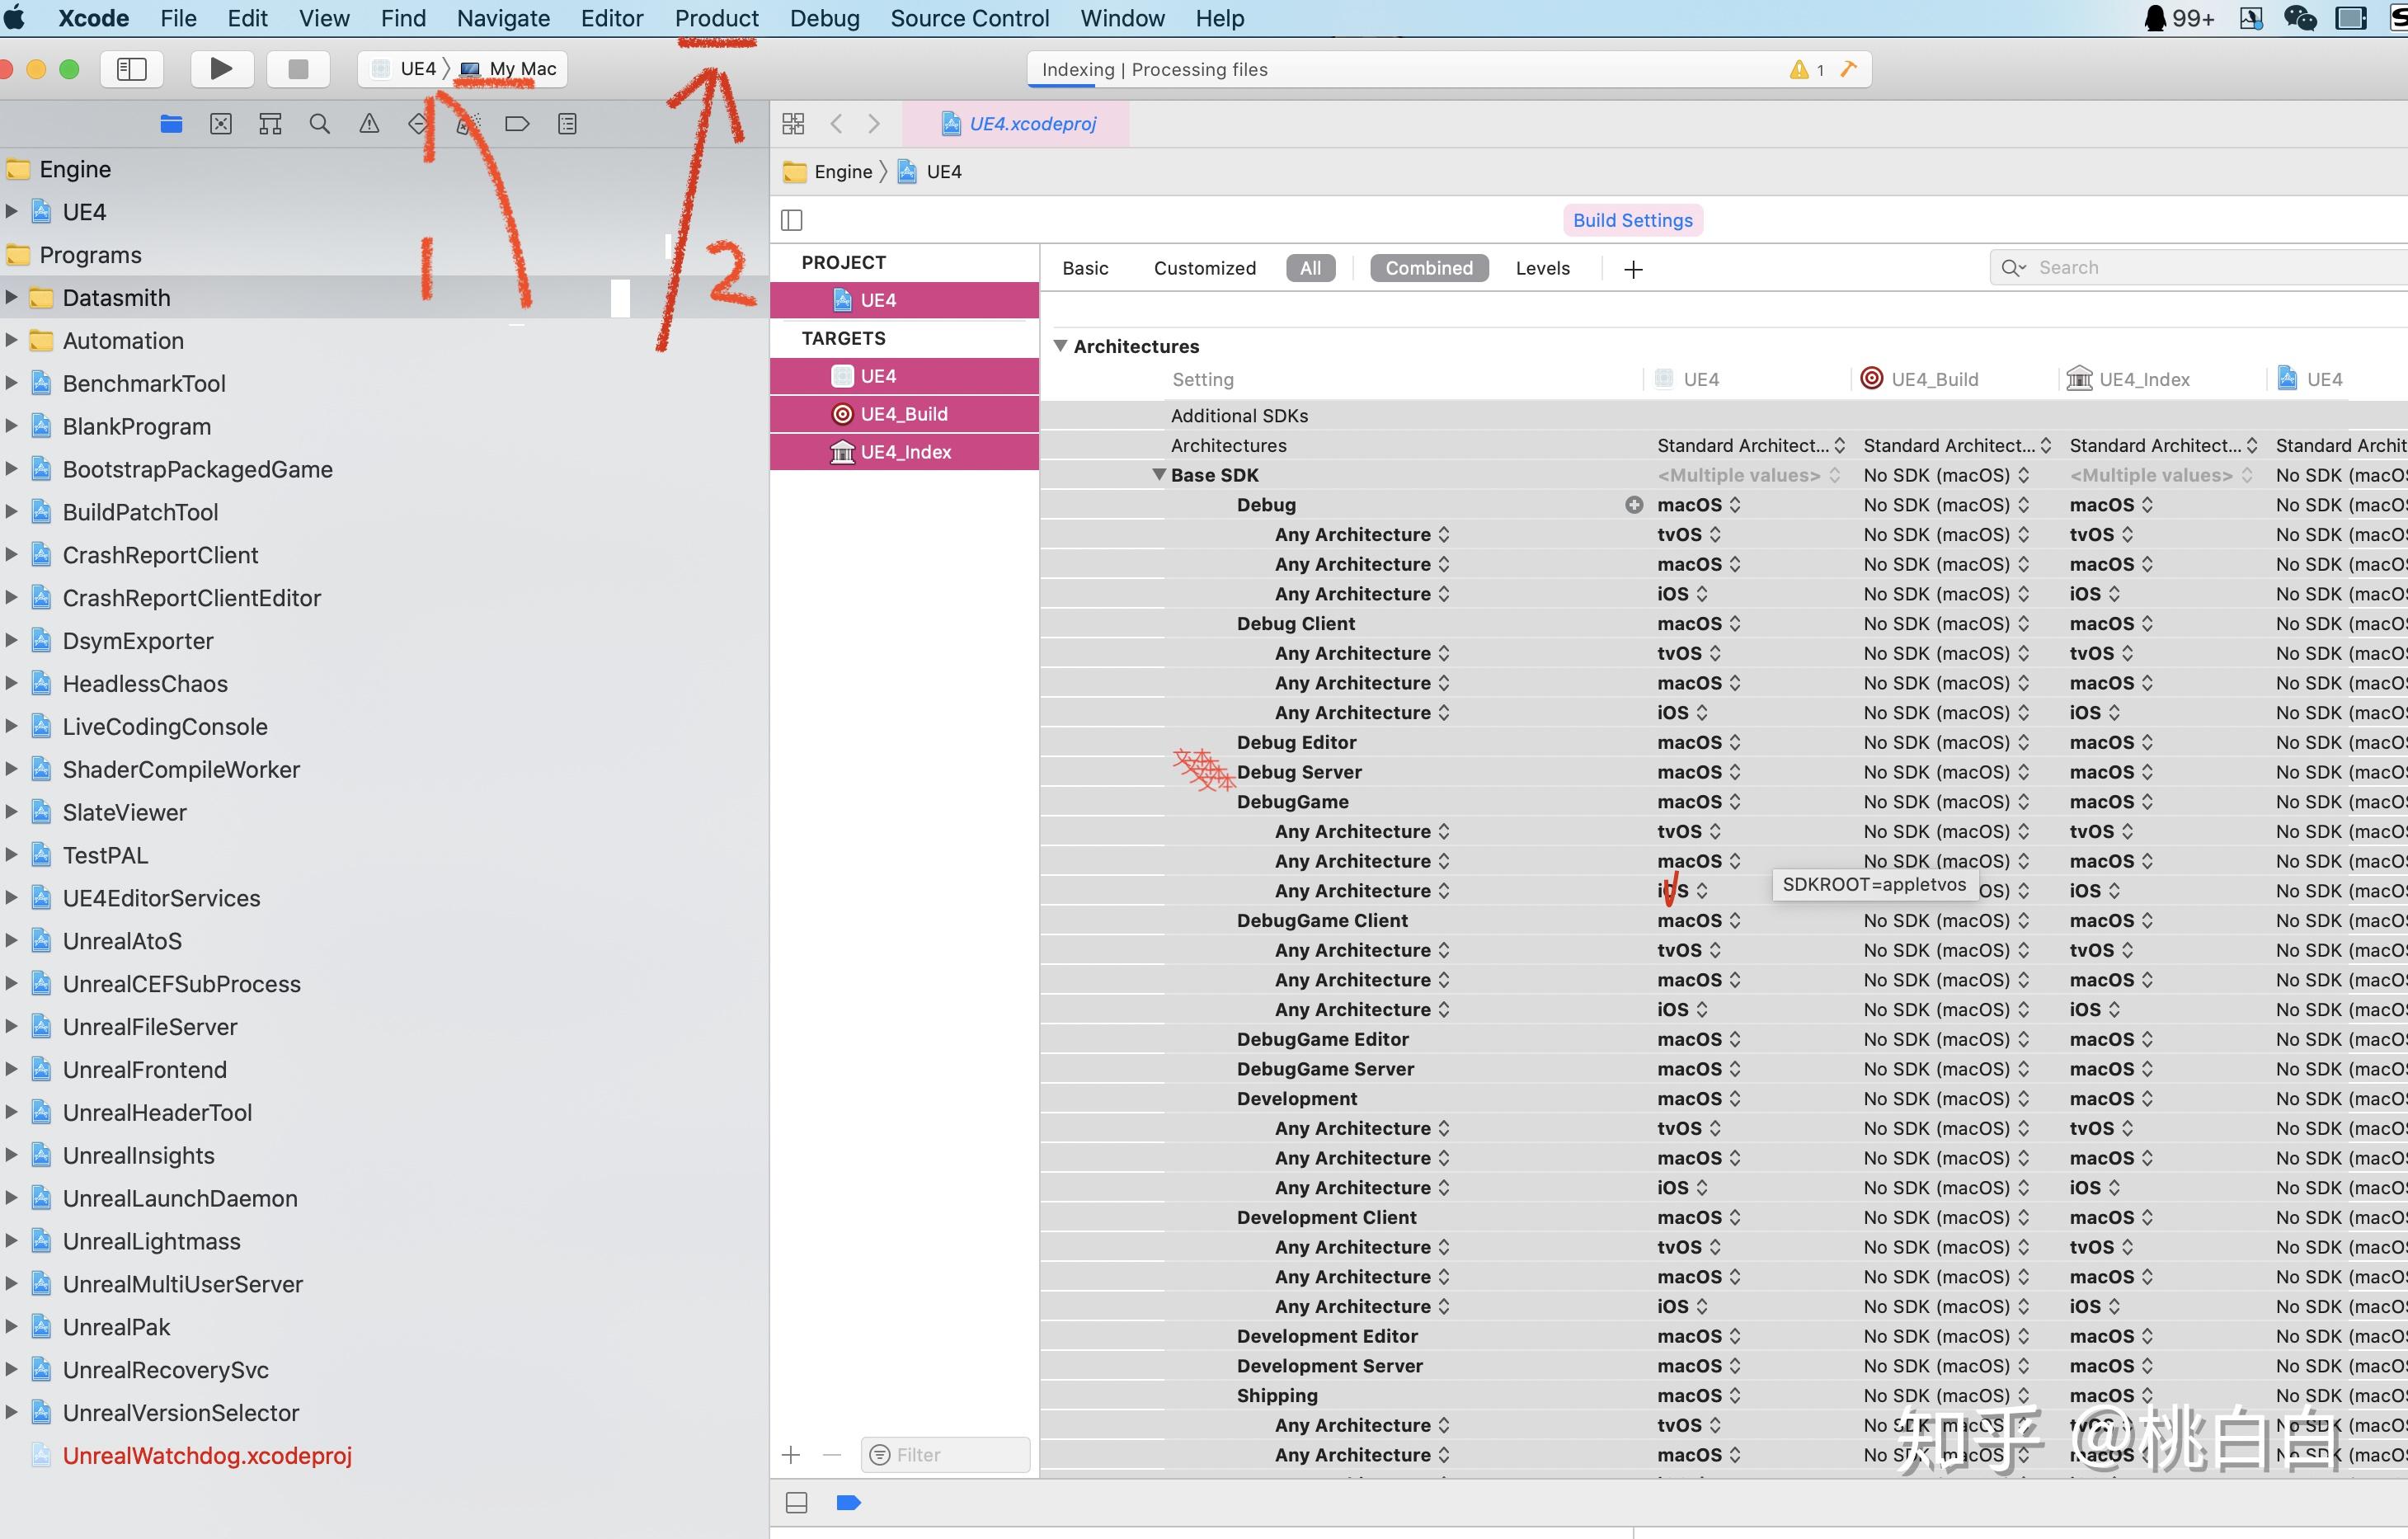Image resolution: width=2408 pixels, height=1539 pixels.
Task: Expand the Datasmith folder
Action: click(12, 297)
